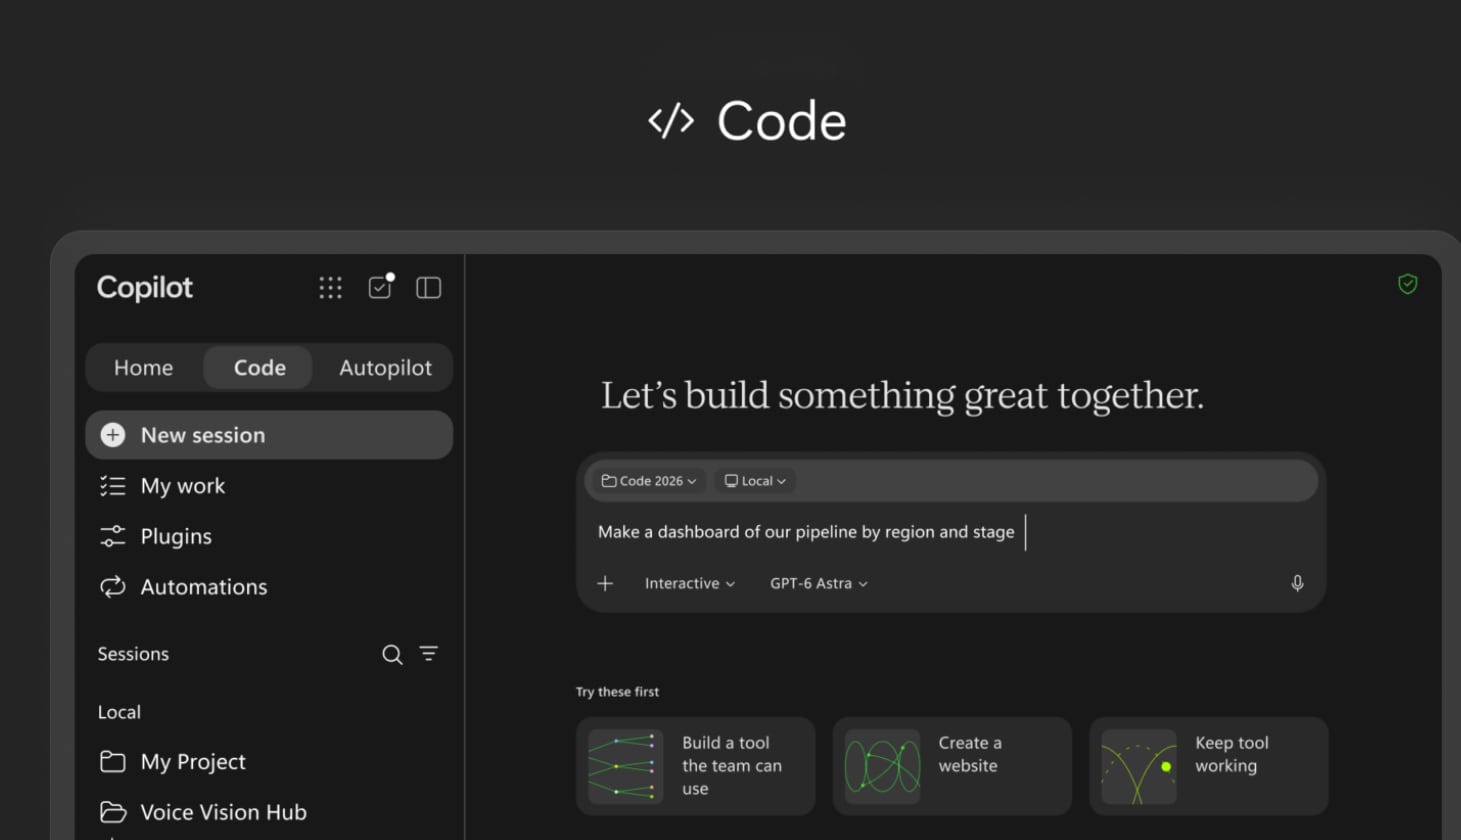Screen dimensions: 1461x840
Task: Click the Plugins sliders icon
Action: pyautogui.click(x=112, y=536)
